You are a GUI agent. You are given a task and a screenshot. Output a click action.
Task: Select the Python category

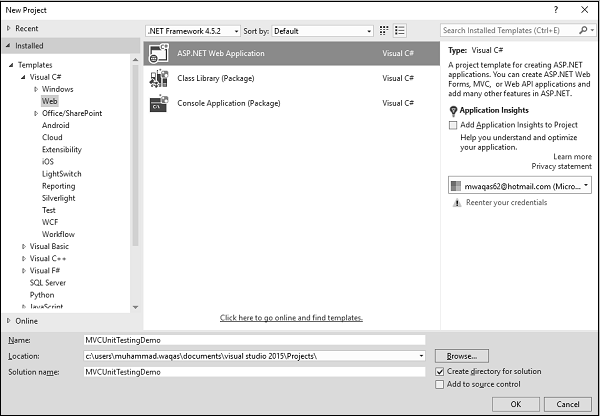click(42, 295)
